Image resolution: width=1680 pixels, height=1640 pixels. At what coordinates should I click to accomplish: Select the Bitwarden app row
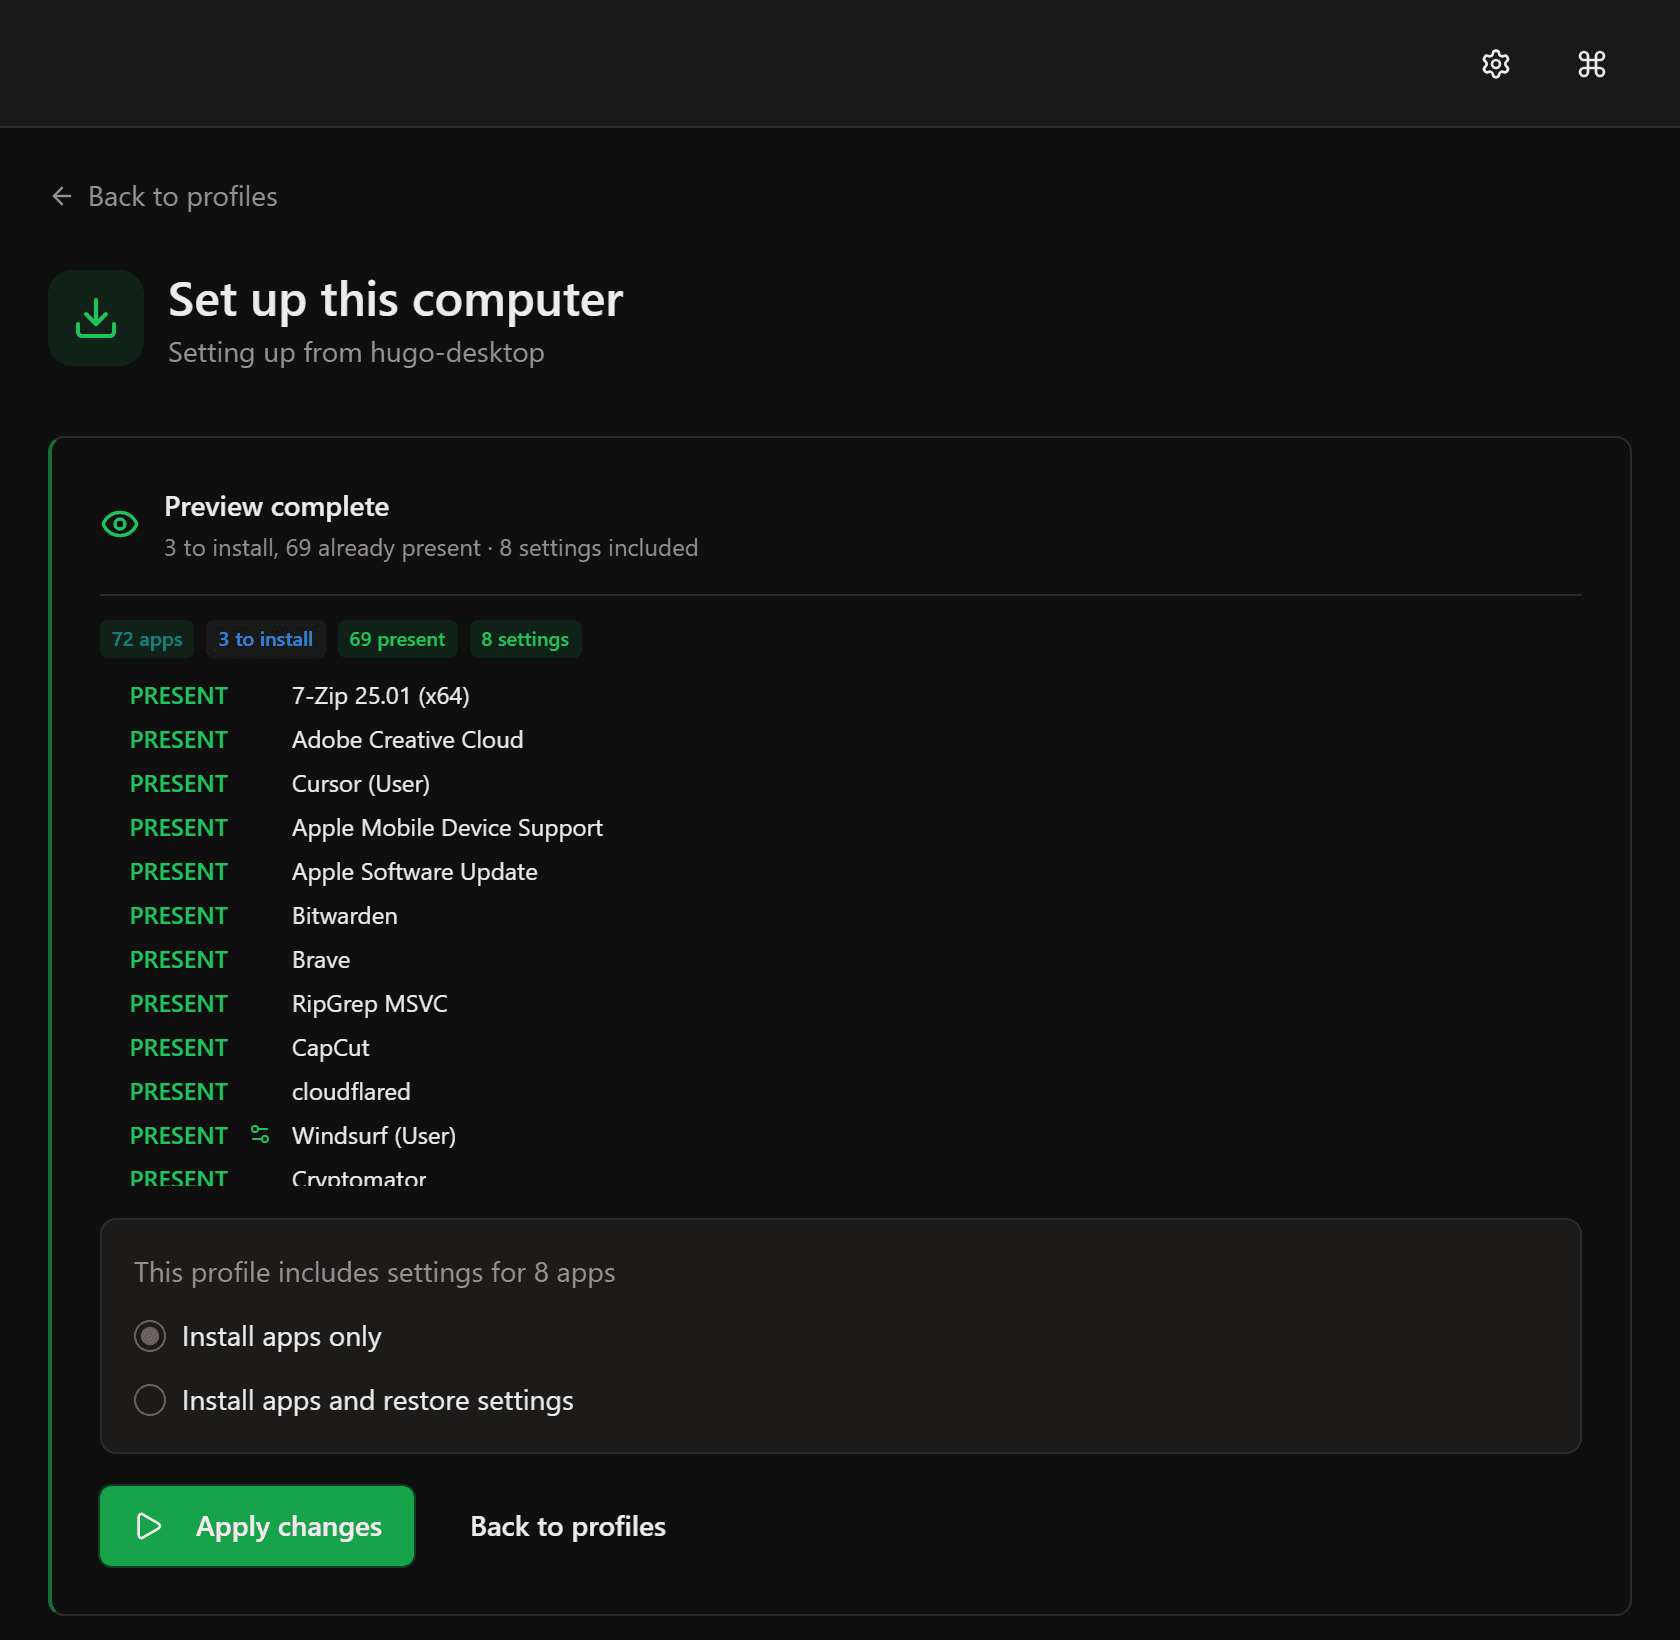coord(344,916)
